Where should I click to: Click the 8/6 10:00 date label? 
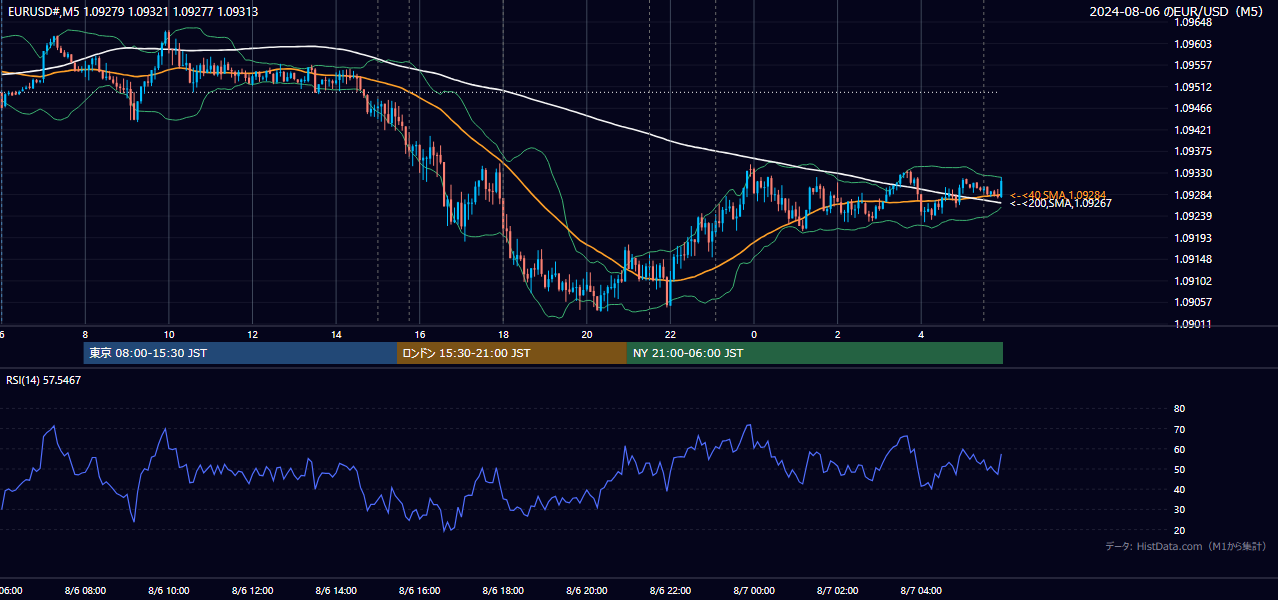click(169, 591)
